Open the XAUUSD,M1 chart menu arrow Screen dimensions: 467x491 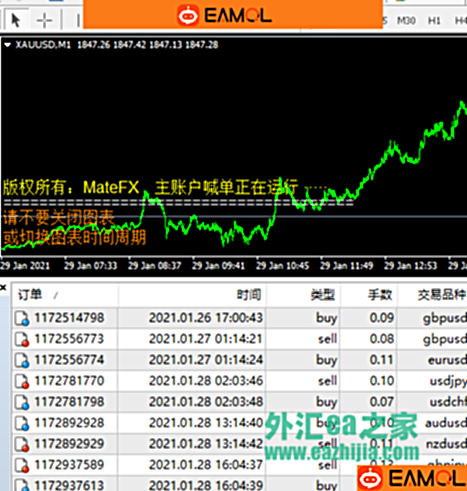pyautogui.click(x=7, y=45)
